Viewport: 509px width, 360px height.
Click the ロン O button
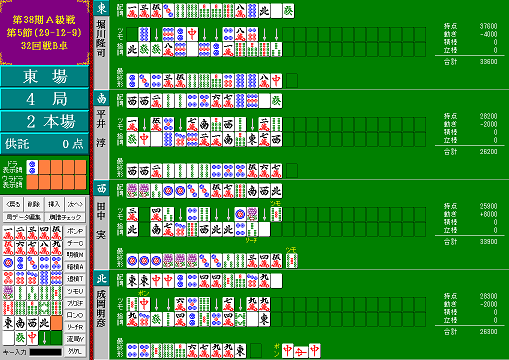[75, 315]
